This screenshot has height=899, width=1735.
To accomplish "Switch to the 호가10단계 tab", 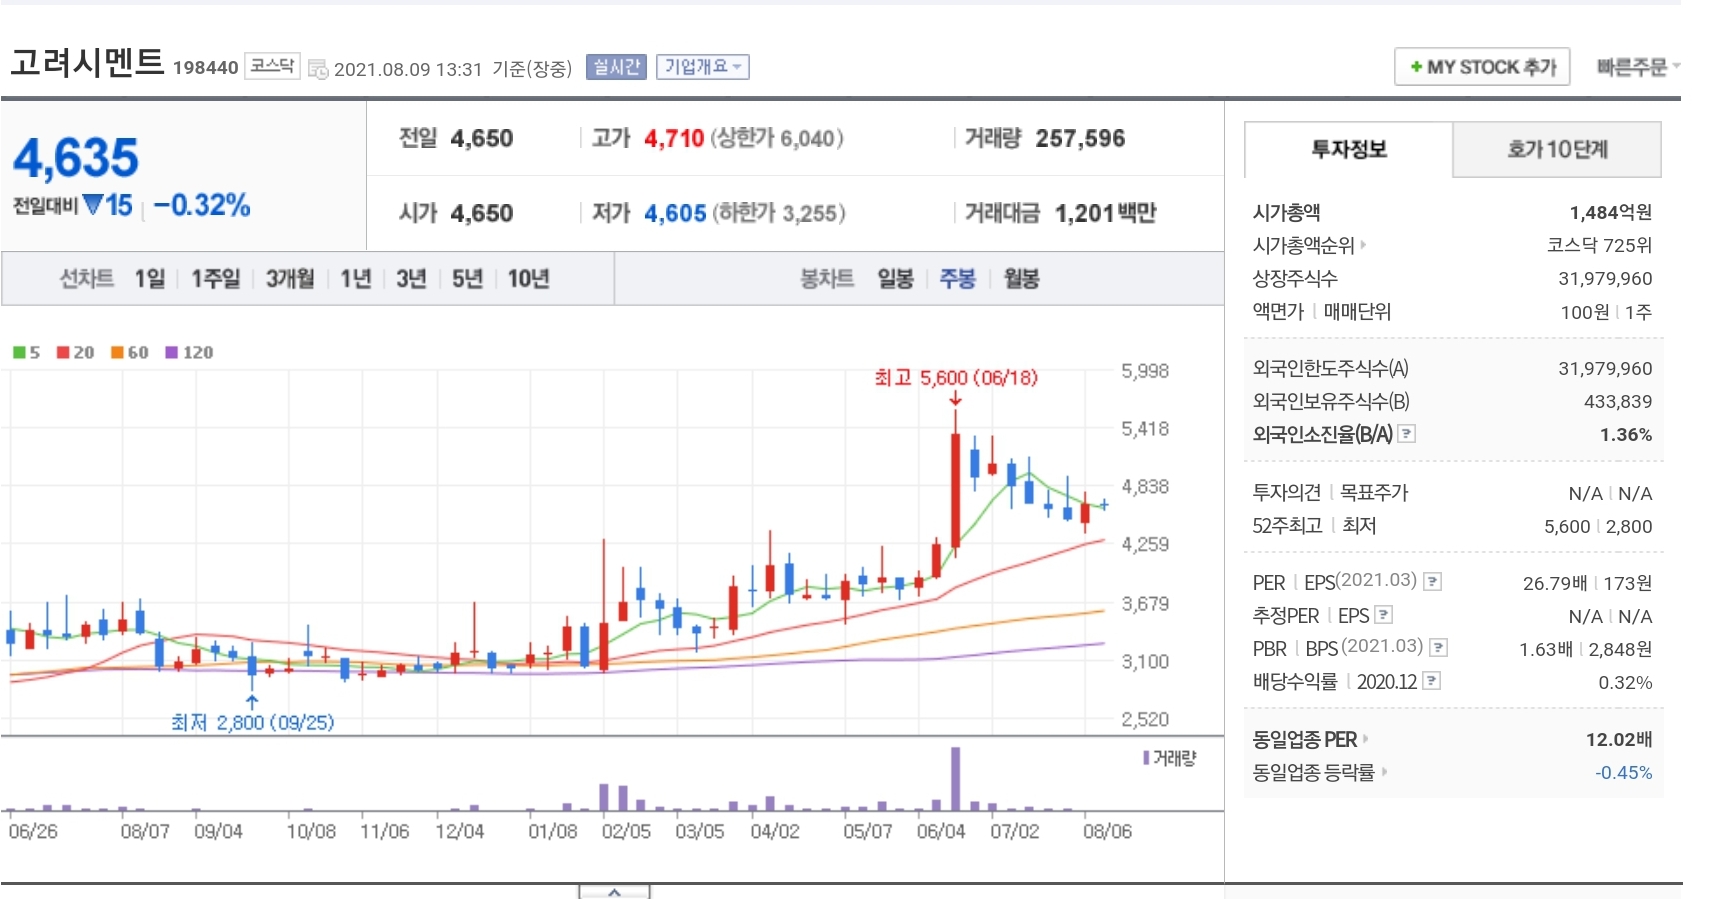I will (x=1557, y=150).
